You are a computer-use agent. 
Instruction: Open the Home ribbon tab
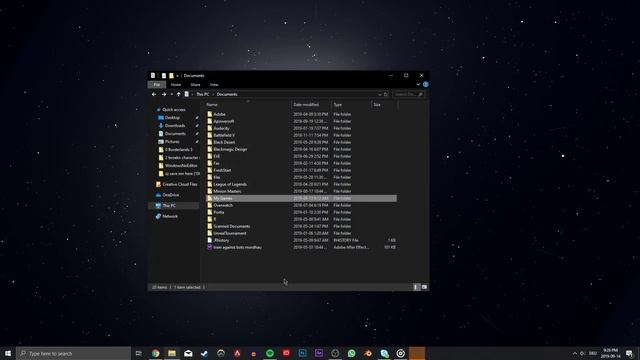tap(176, 84)
